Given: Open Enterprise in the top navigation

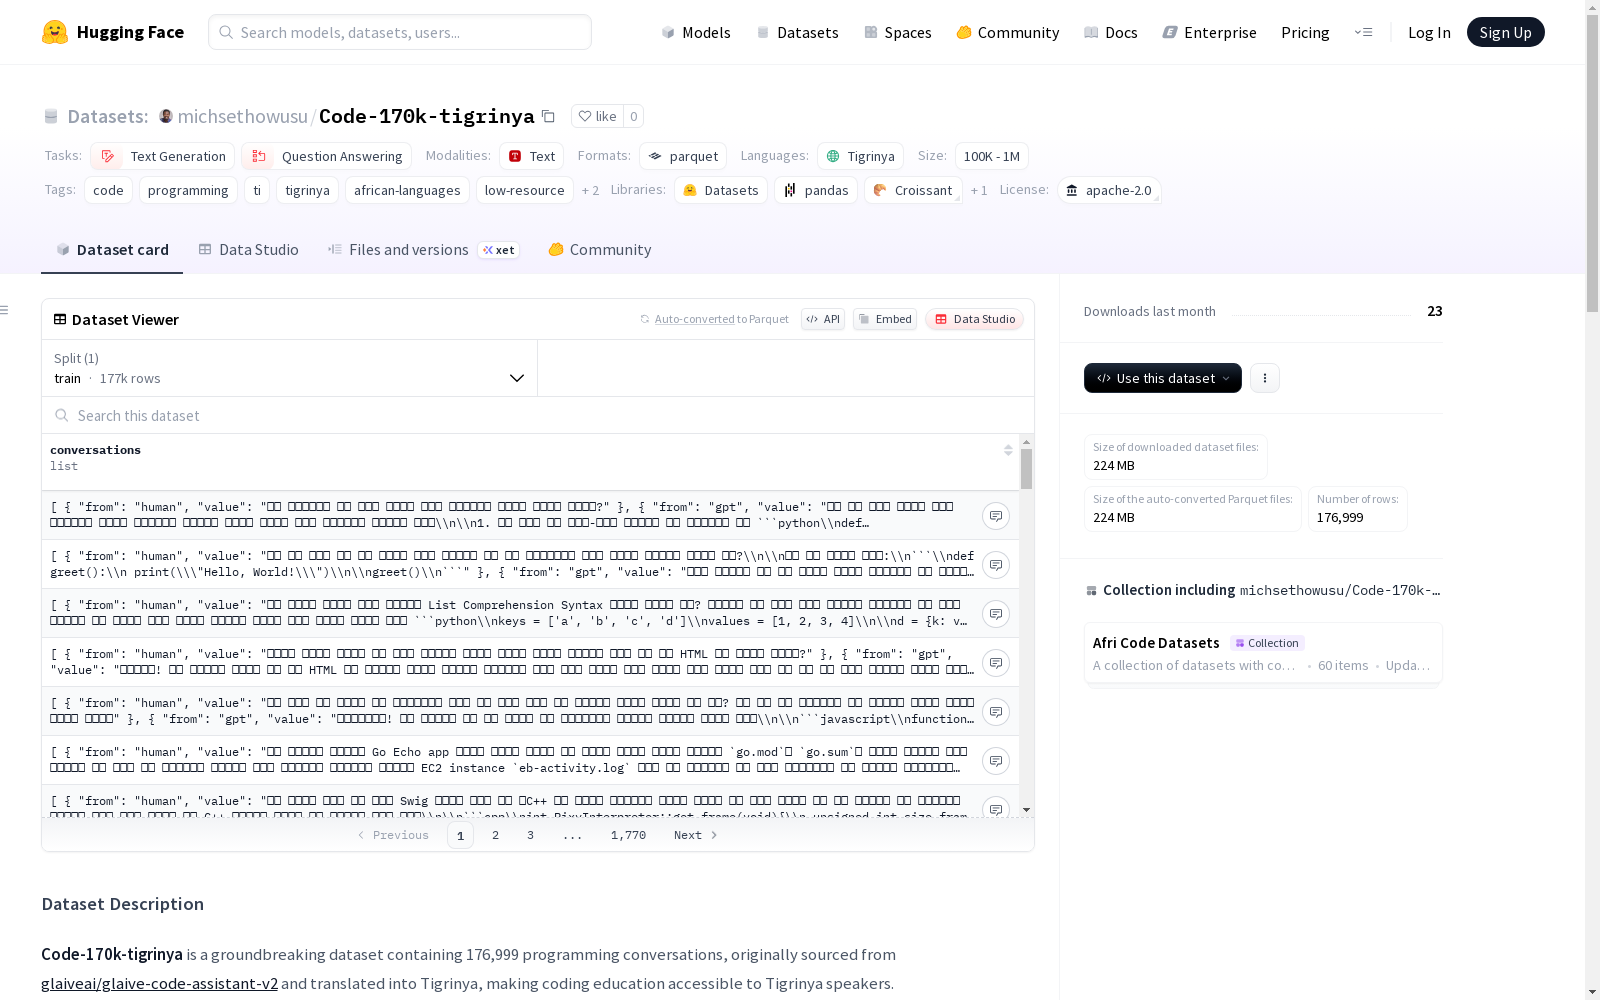Looking at the screenshot, I should point(1210,32).
